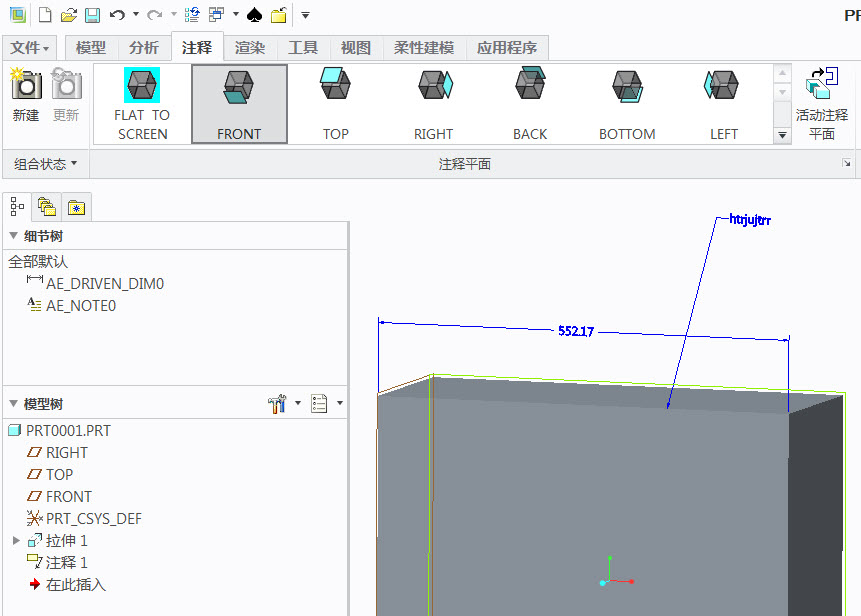Image resolution: width=861 pixels, height=616 pixels.
Task: Select 注释 1 feature in the model tree
Action: 57,562
